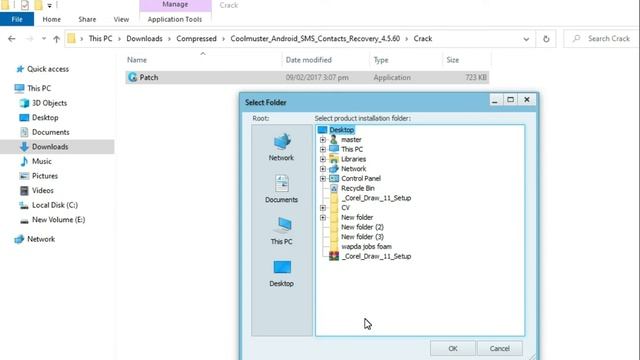Confirm folder selection with OK

453,349
